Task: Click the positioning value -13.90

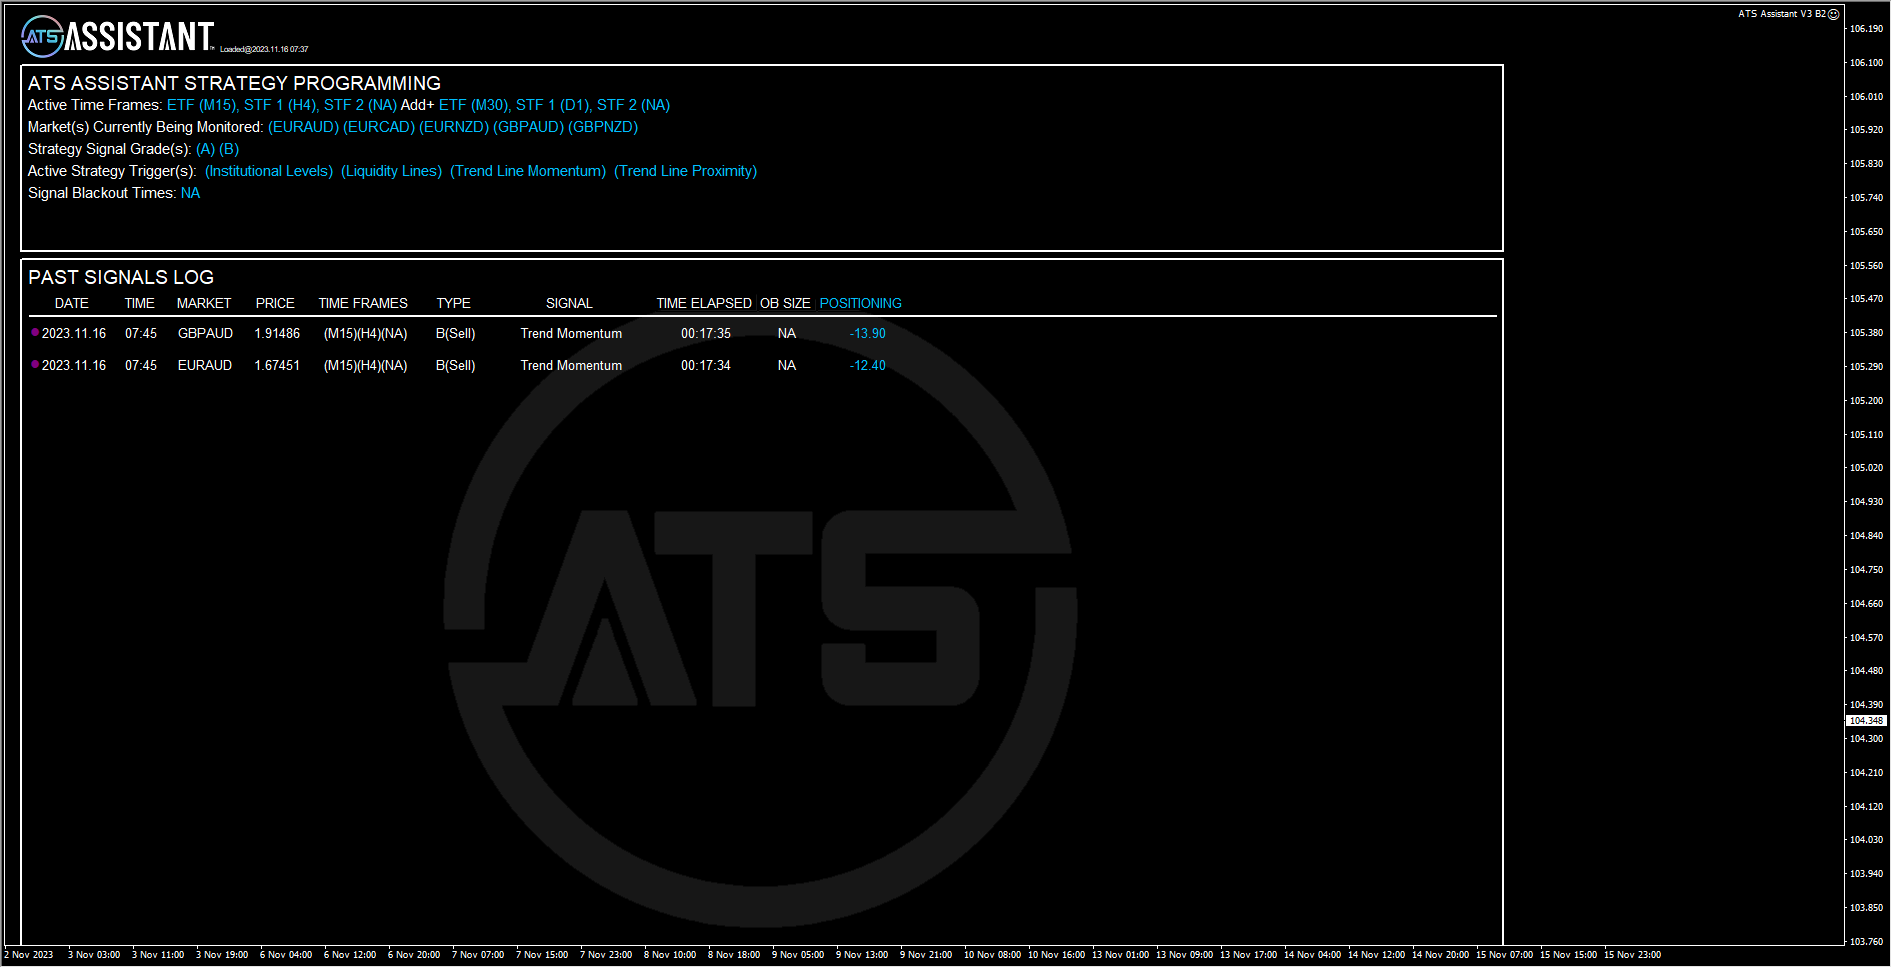Action: point(868,333)
